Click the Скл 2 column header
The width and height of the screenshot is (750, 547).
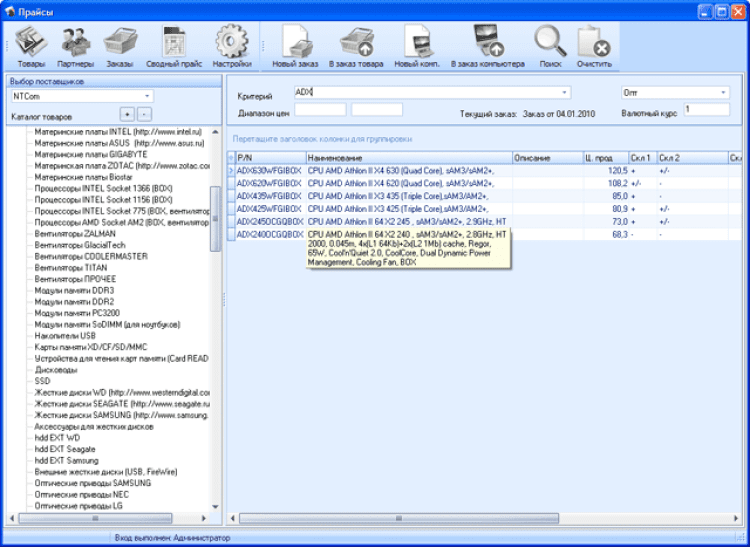click(x=692, y=158)
